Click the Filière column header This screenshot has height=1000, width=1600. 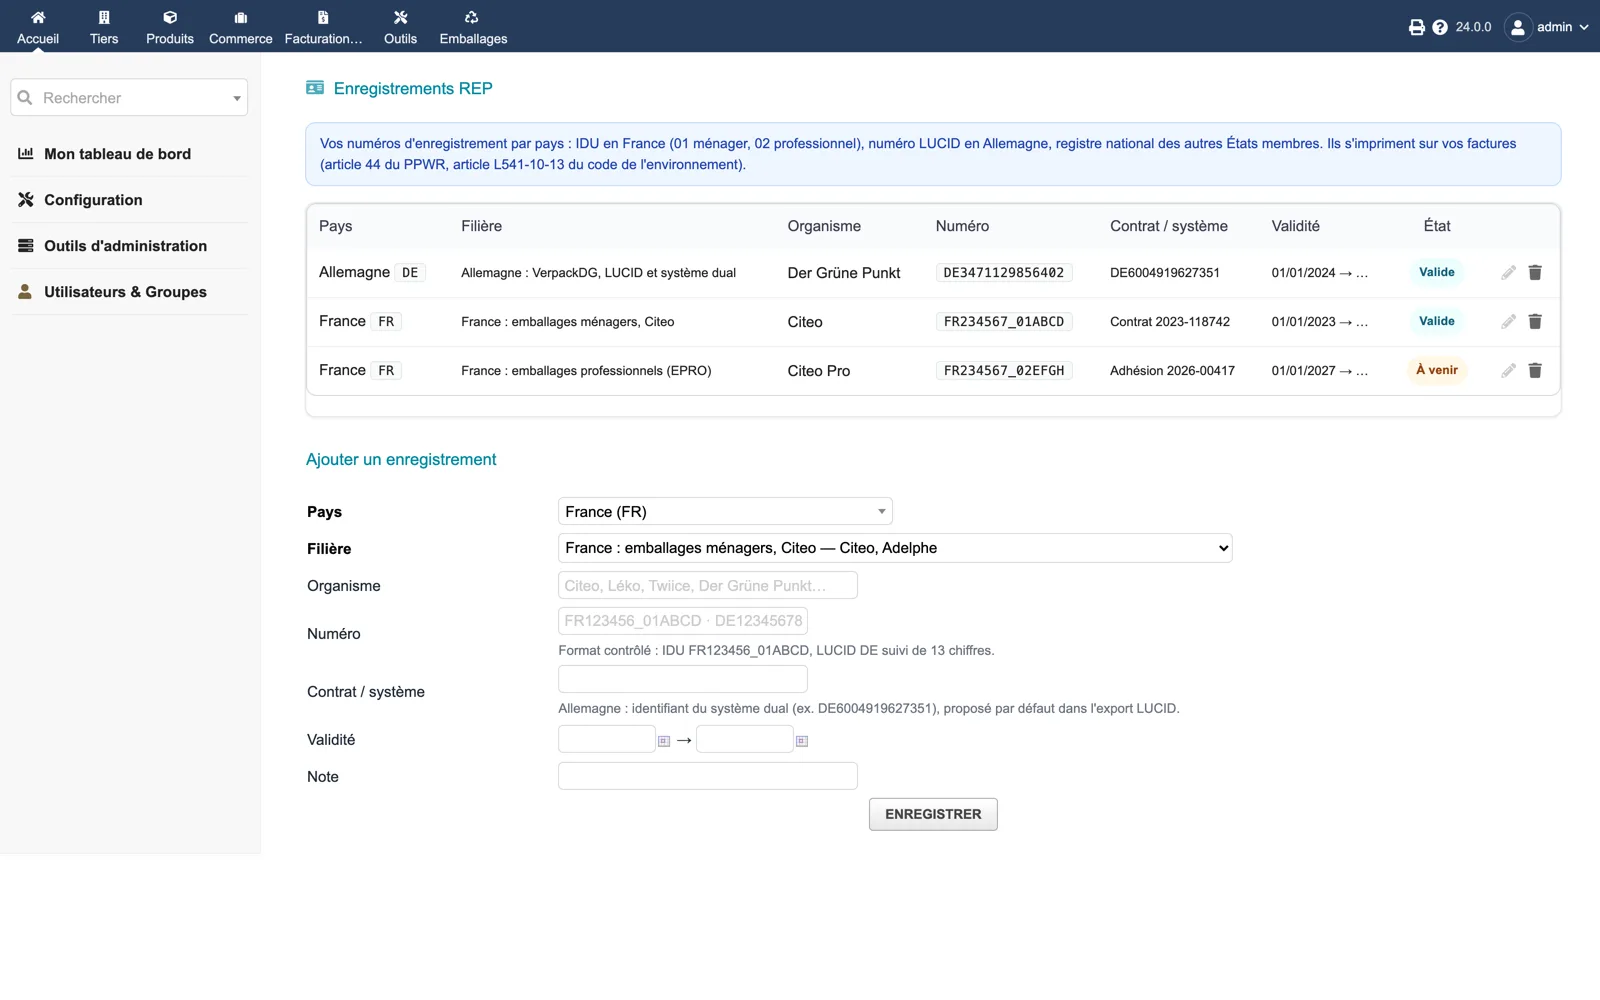(482, 226)
